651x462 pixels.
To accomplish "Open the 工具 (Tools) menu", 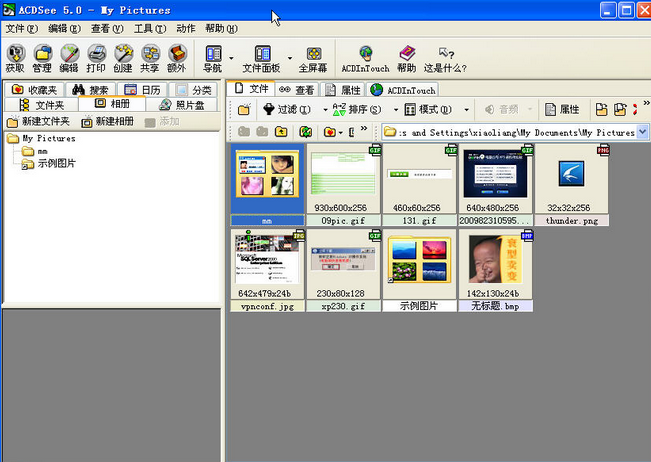I will [150, 28].
